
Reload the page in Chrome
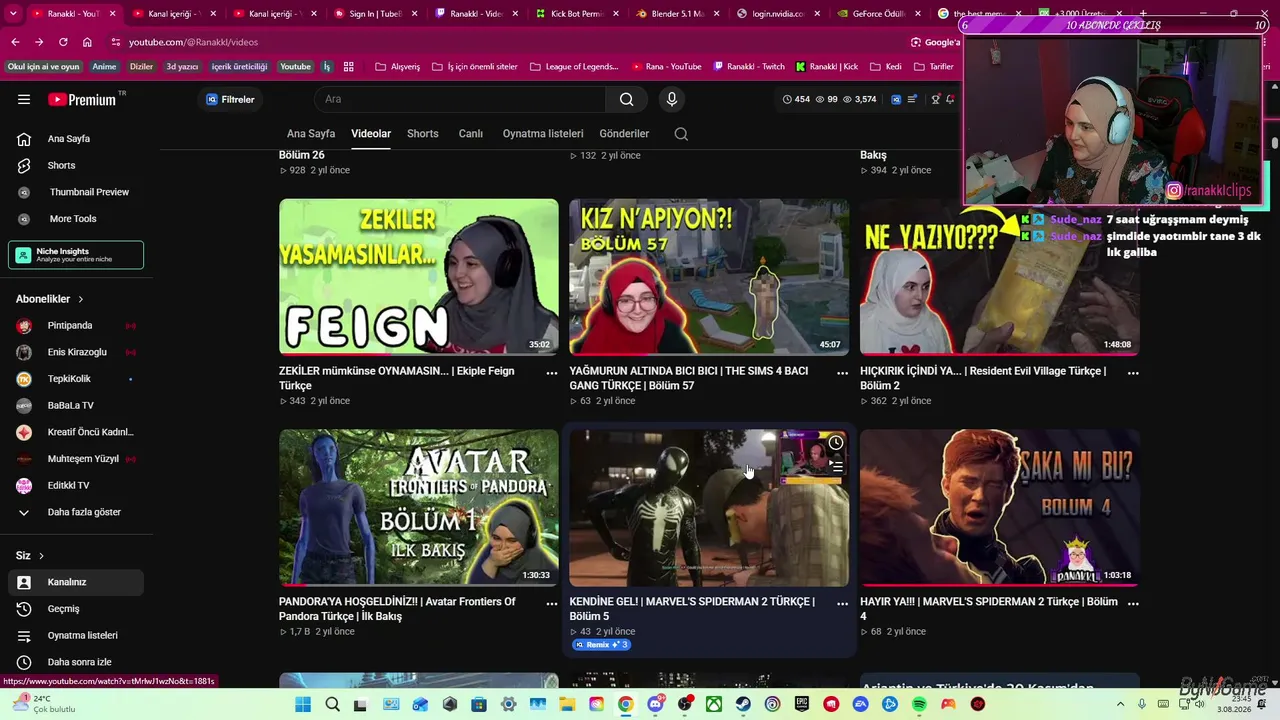click(x=63, y=42)
